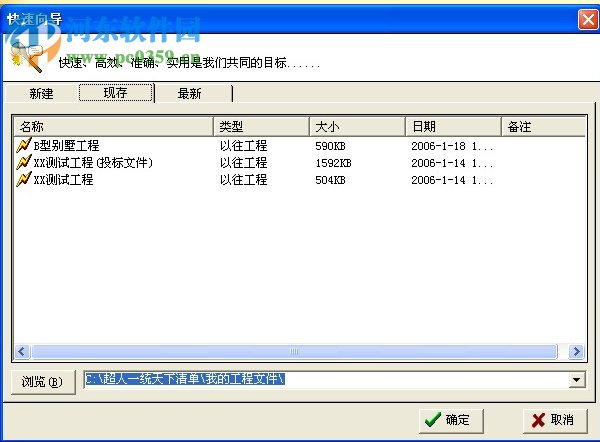This screenshot has width=600, height=442.
Task: Click the 以往工程 type in the B型别墅工程 row
Action: (243, 145)
